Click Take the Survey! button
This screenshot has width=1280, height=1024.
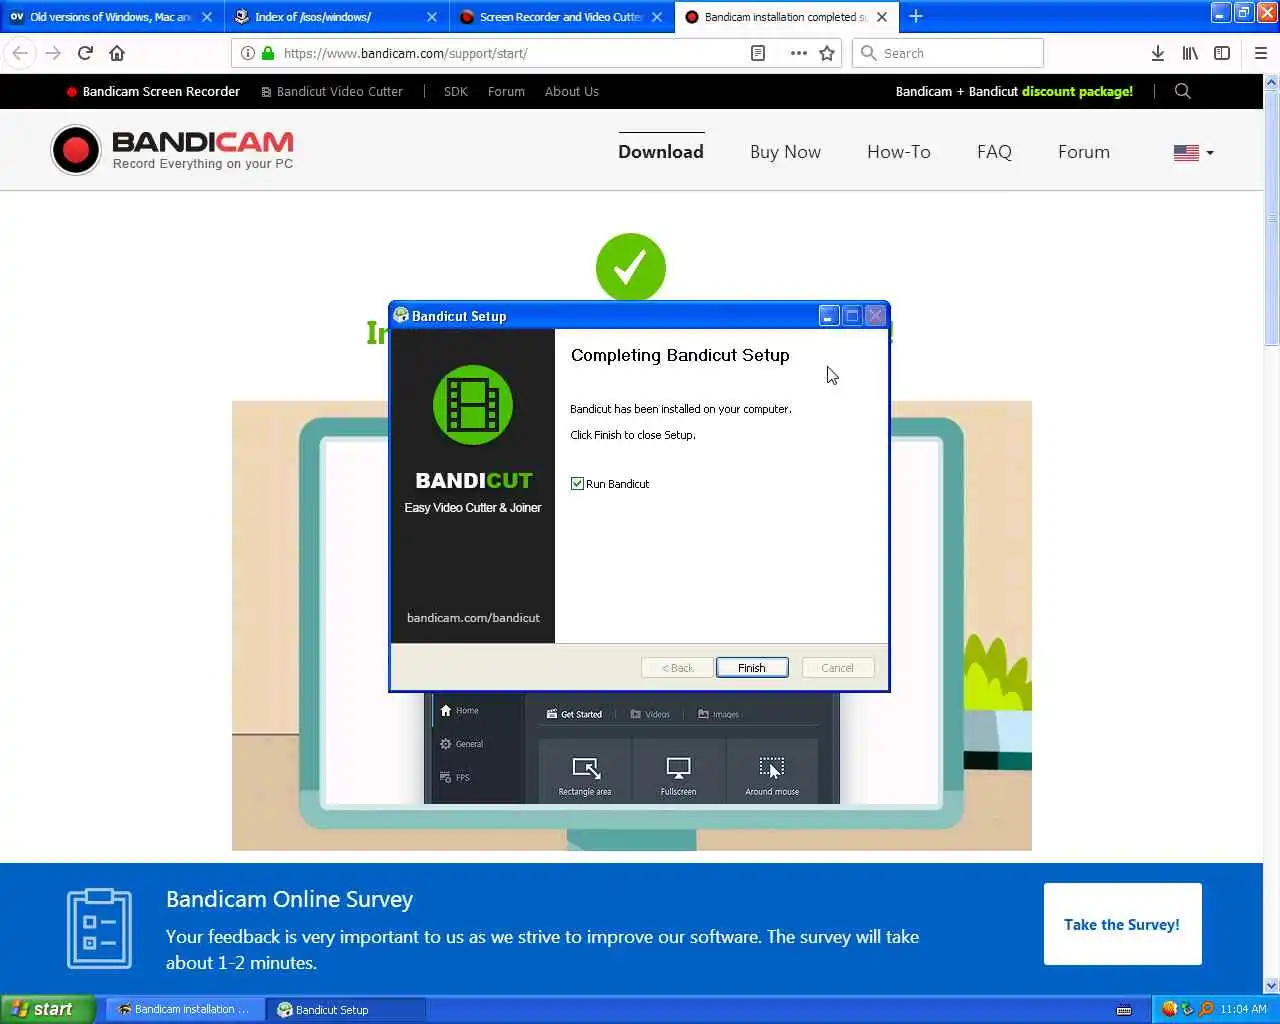1122,924
